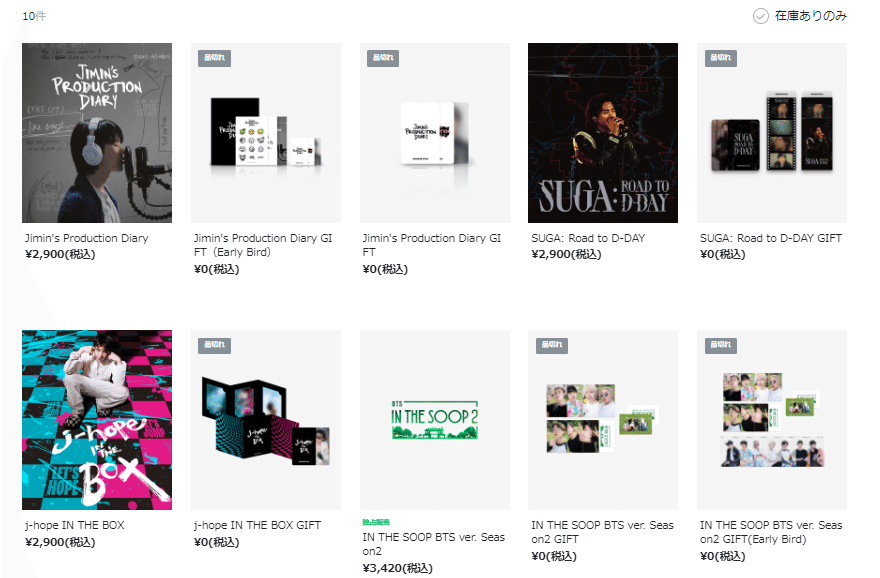
Task: Open Jimin's Production Diary GIFT Early Bird image
Action: (x=266, y=133)
